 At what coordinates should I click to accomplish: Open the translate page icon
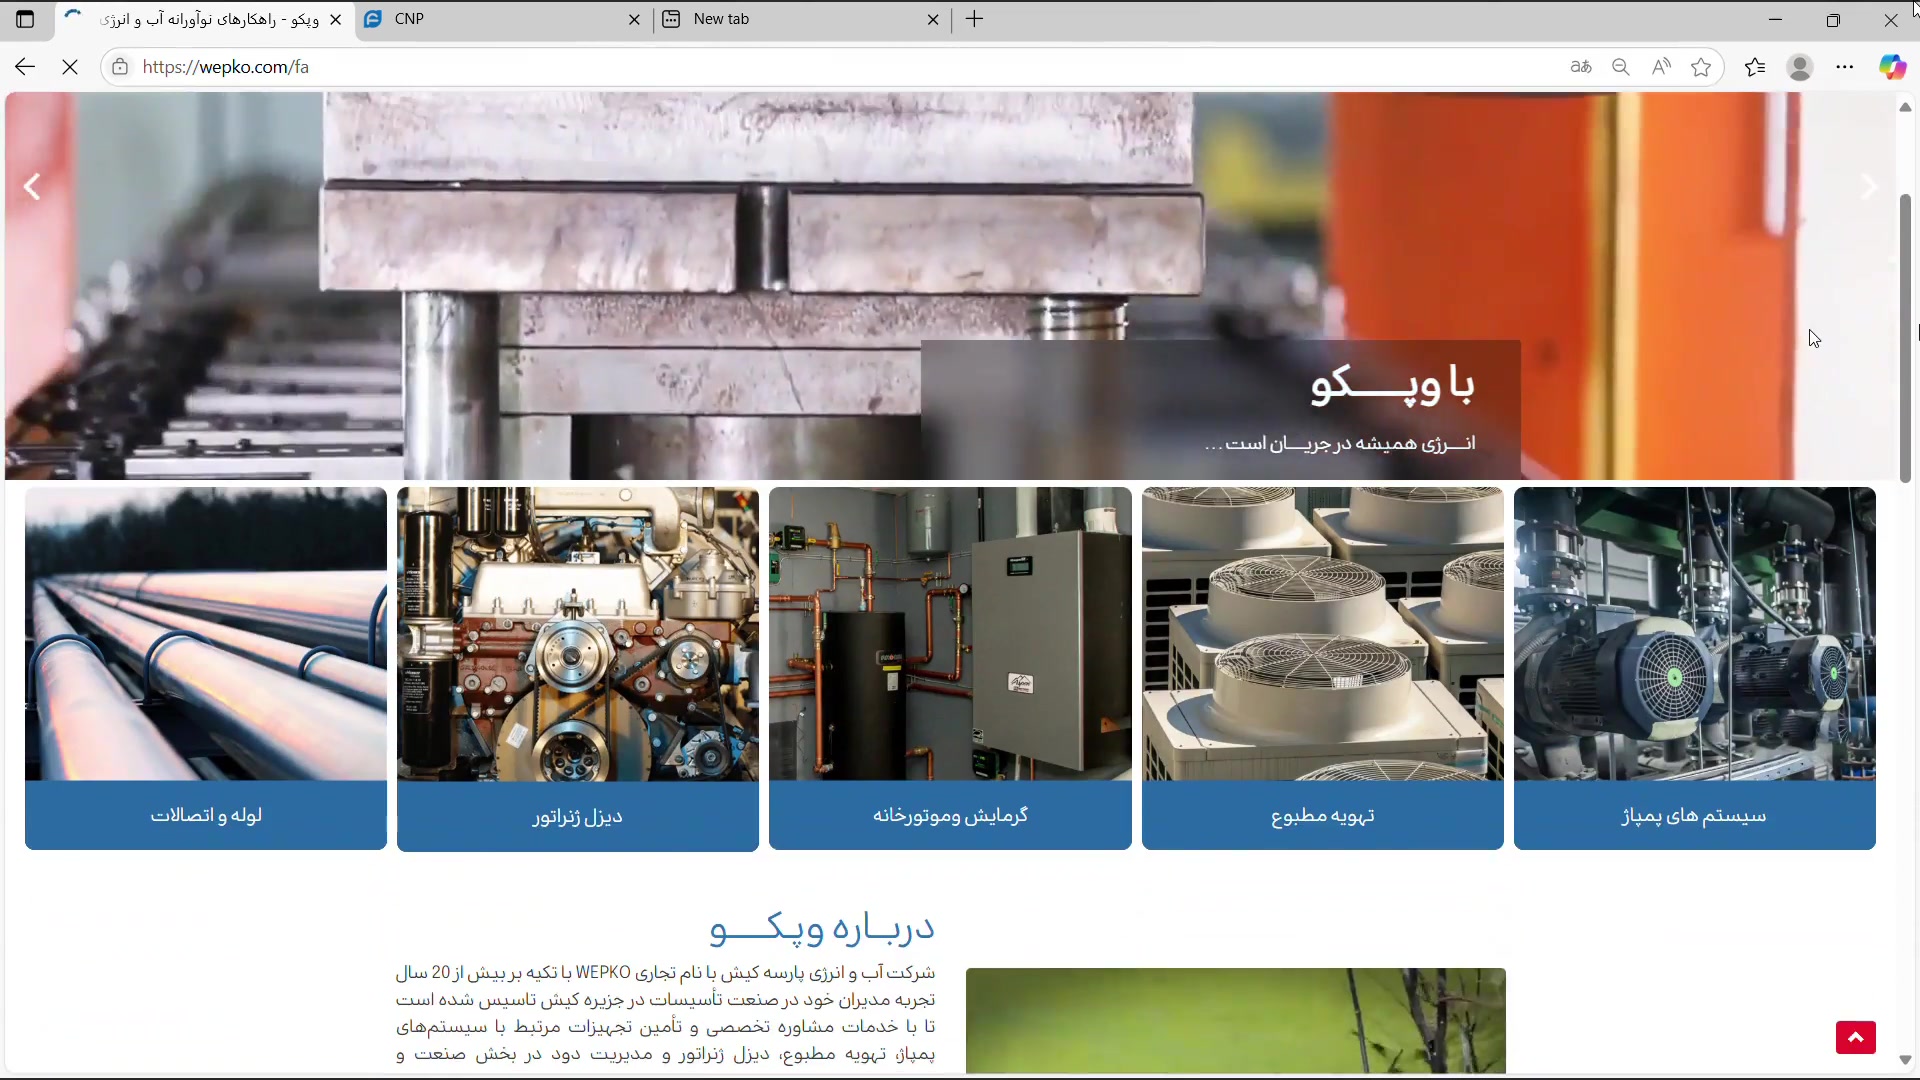coord(1581,67)
